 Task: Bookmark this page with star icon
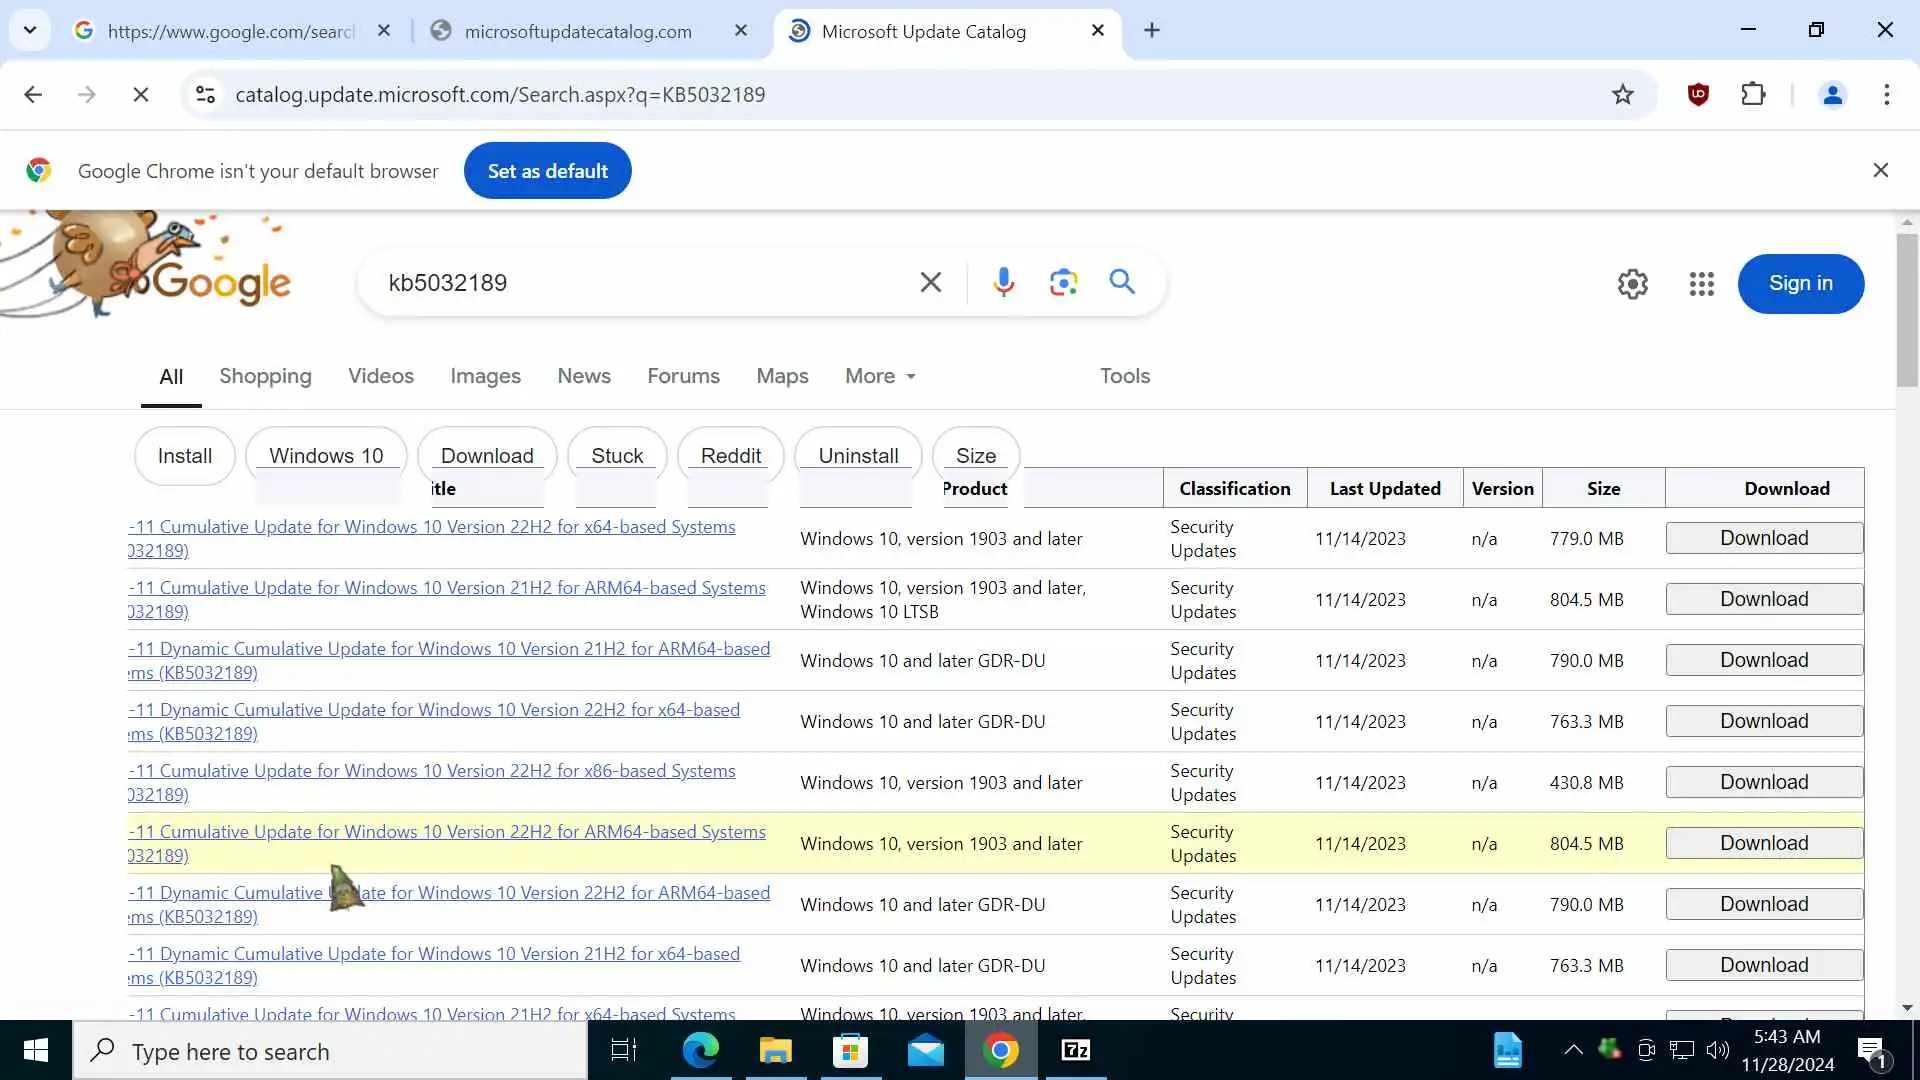click(1622, 95)
